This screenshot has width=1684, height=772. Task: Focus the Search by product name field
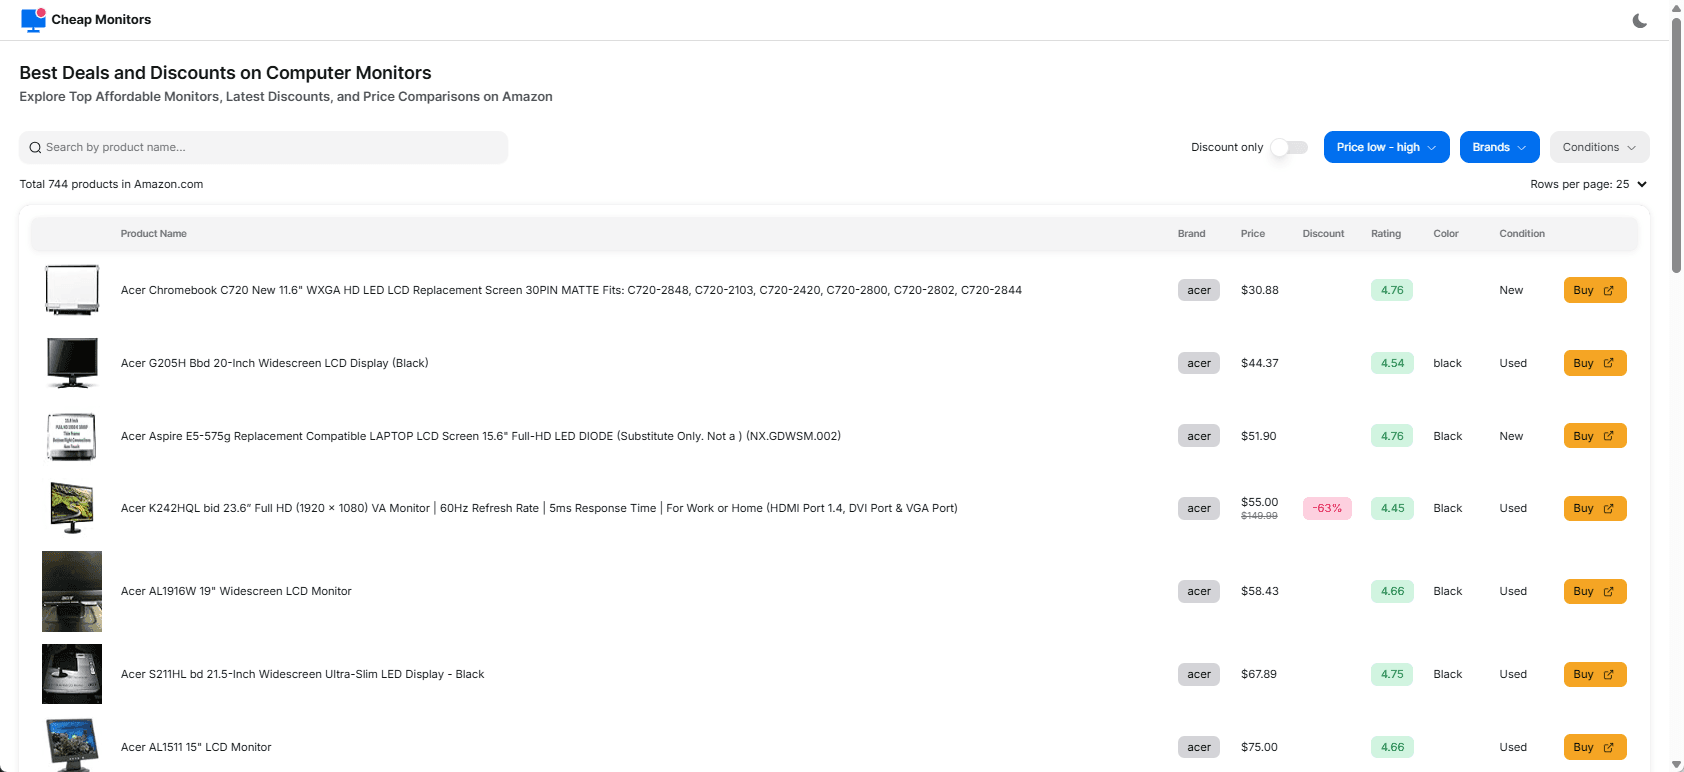(264, 147)
